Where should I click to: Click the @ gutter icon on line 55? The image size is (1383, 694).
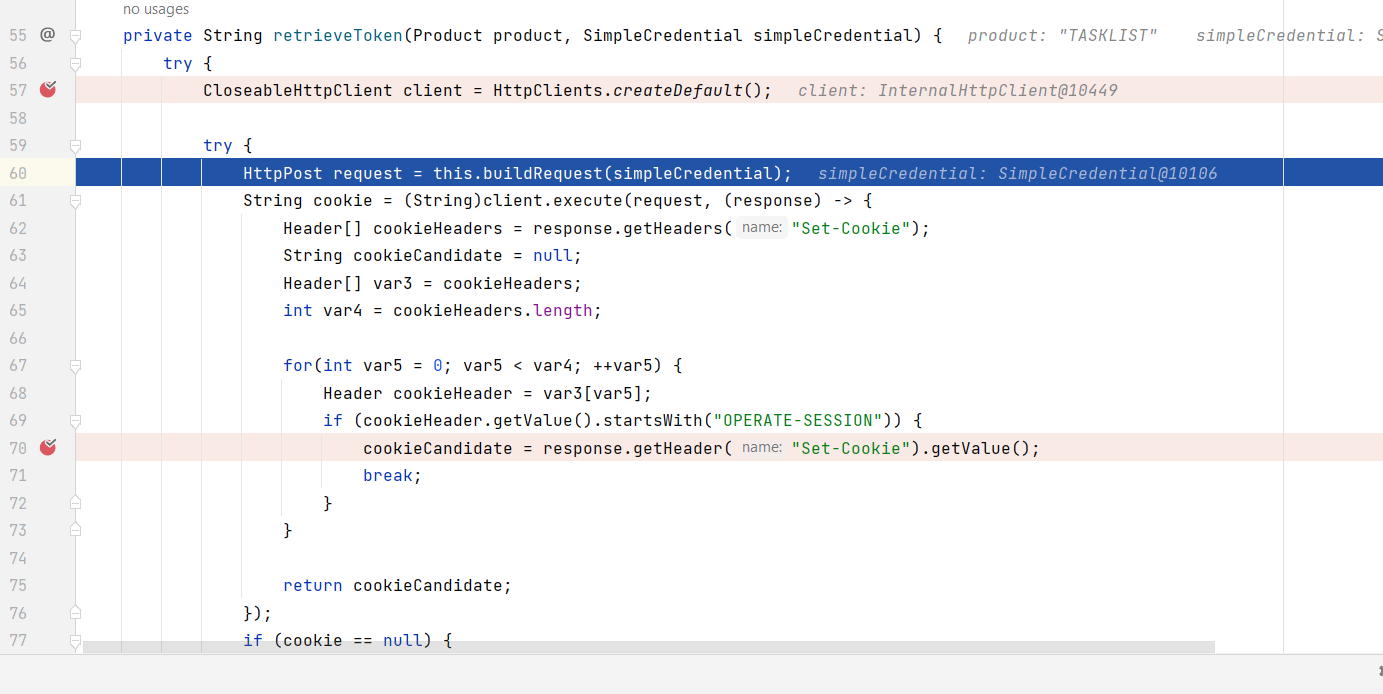coord(47,35)
